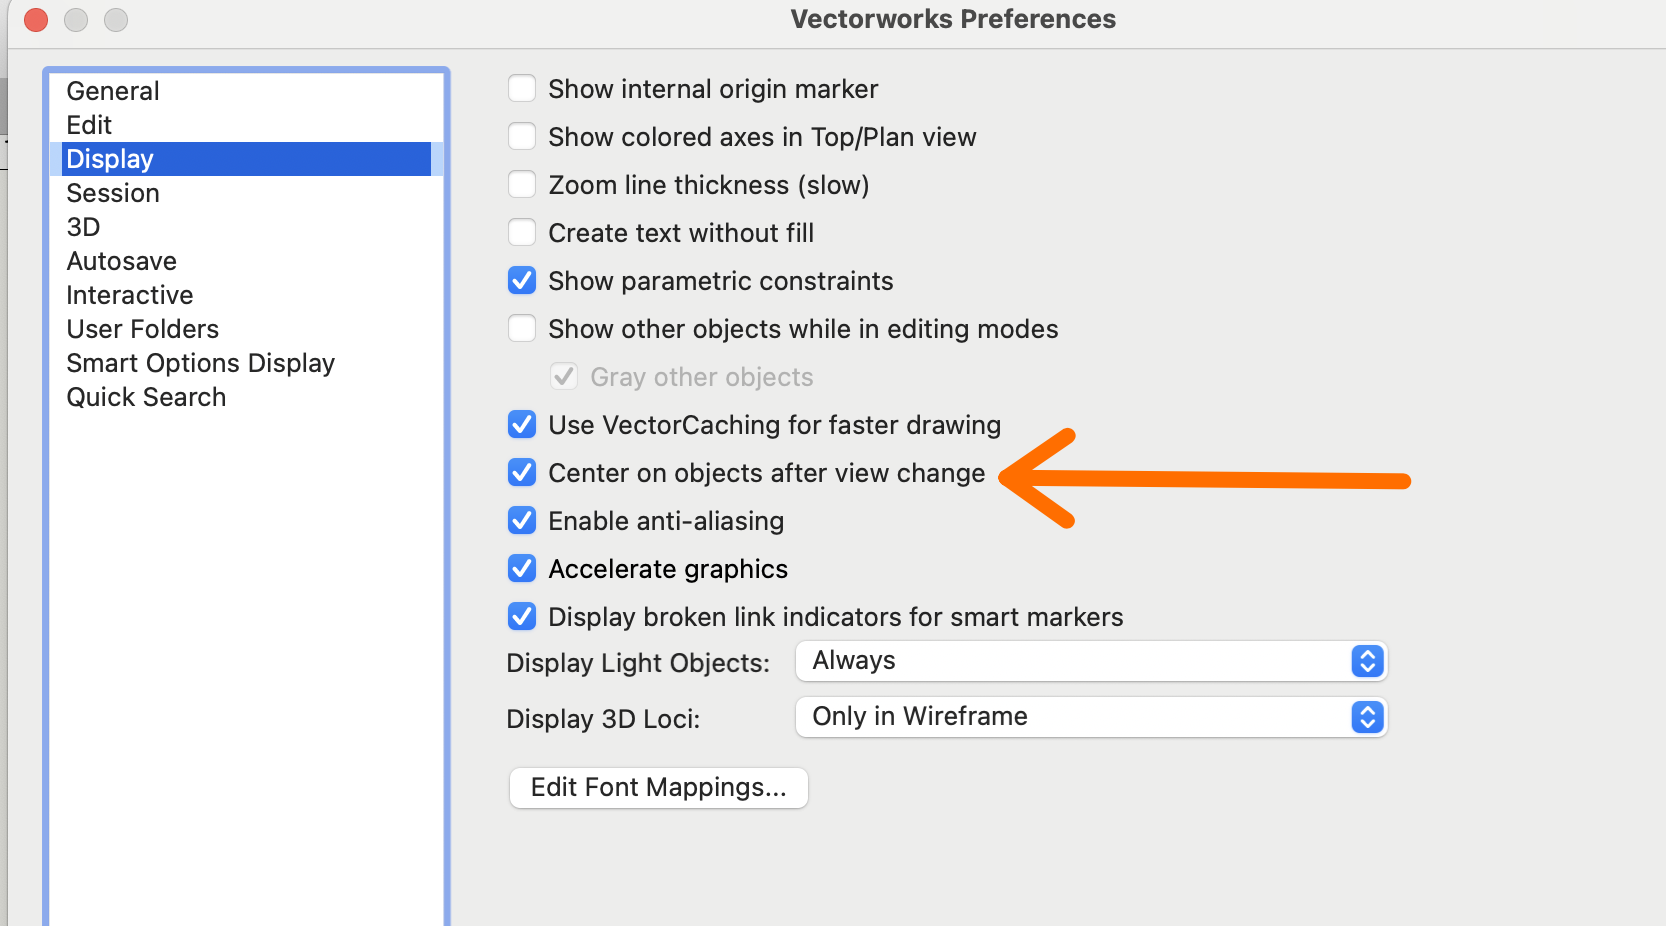This screenshot has height=926, width=1666.
Task: Check Show colored axes in Top/Plan view
Action: [522, 137]
